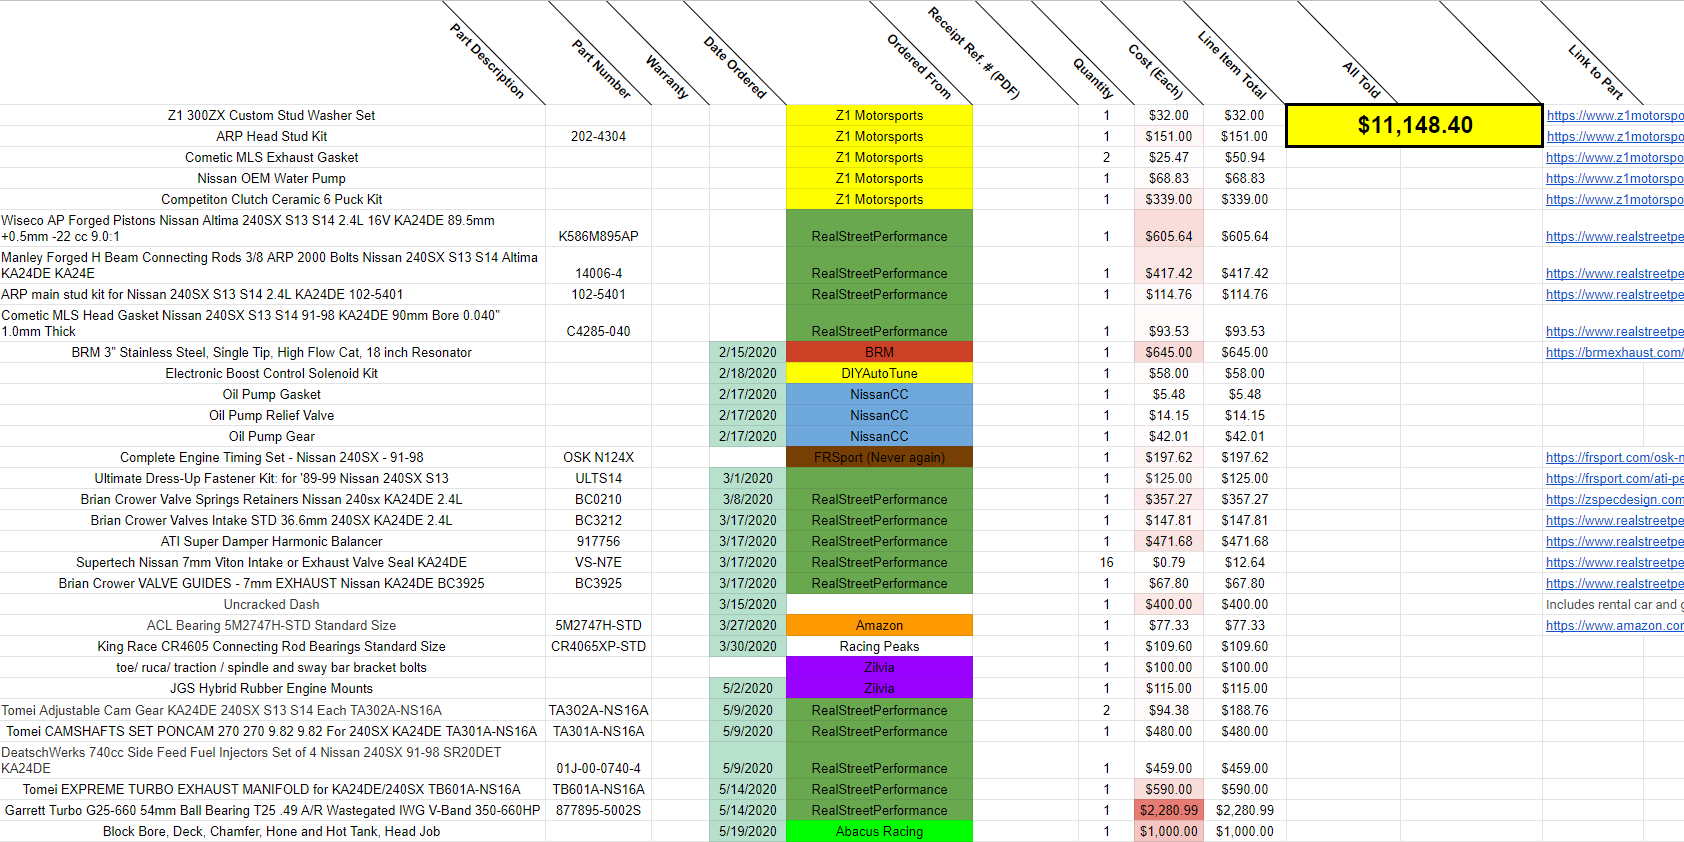Select the green Abacus Racing vendor cell
The height and width of the screenshot is (842, 1684).
click(x=879, y=832)
